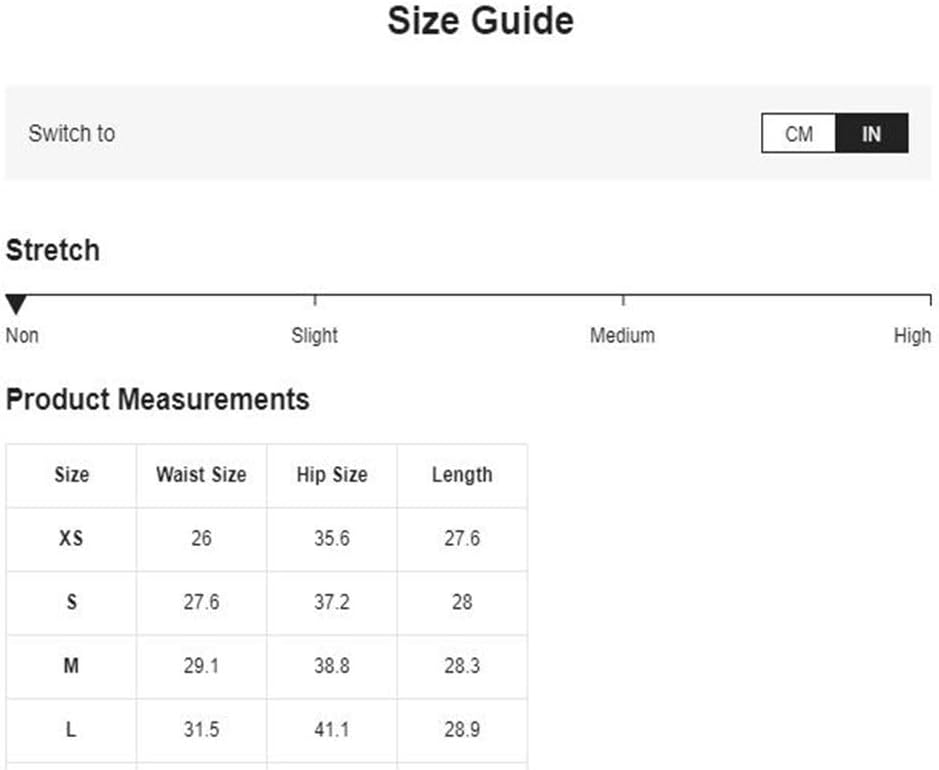Click the L length value 28.9
939x770 pixels.
coord(462,729)
